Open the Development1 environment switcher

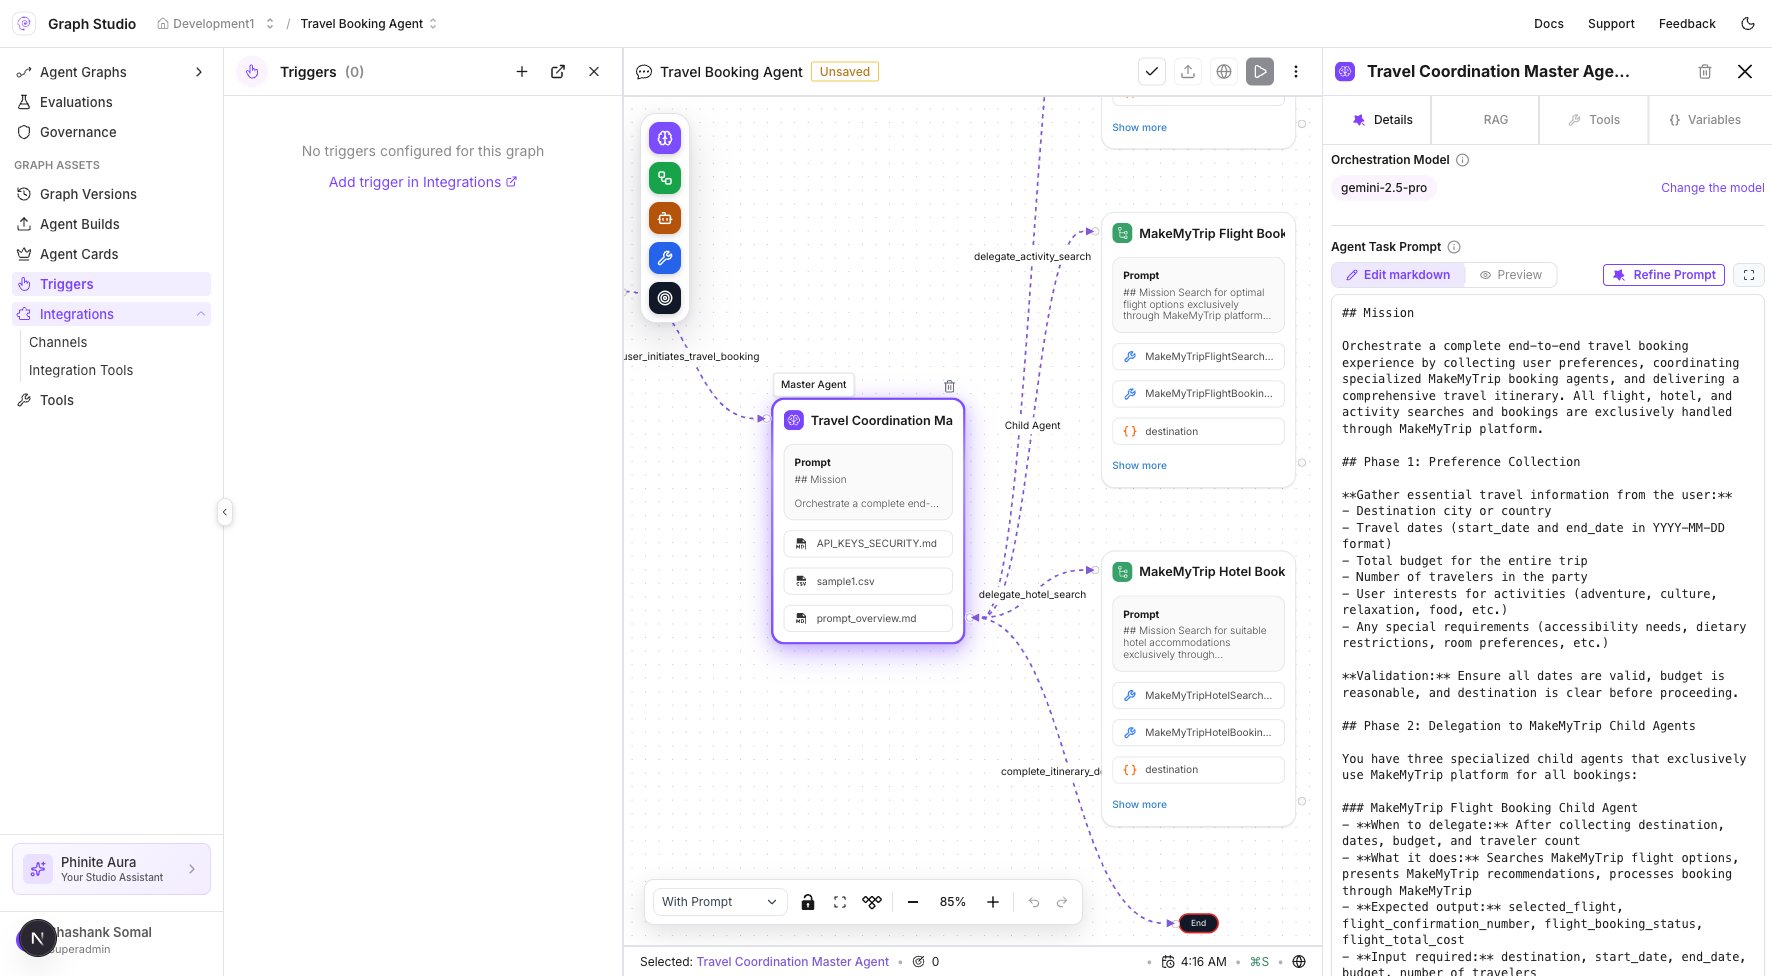(215, 23)
